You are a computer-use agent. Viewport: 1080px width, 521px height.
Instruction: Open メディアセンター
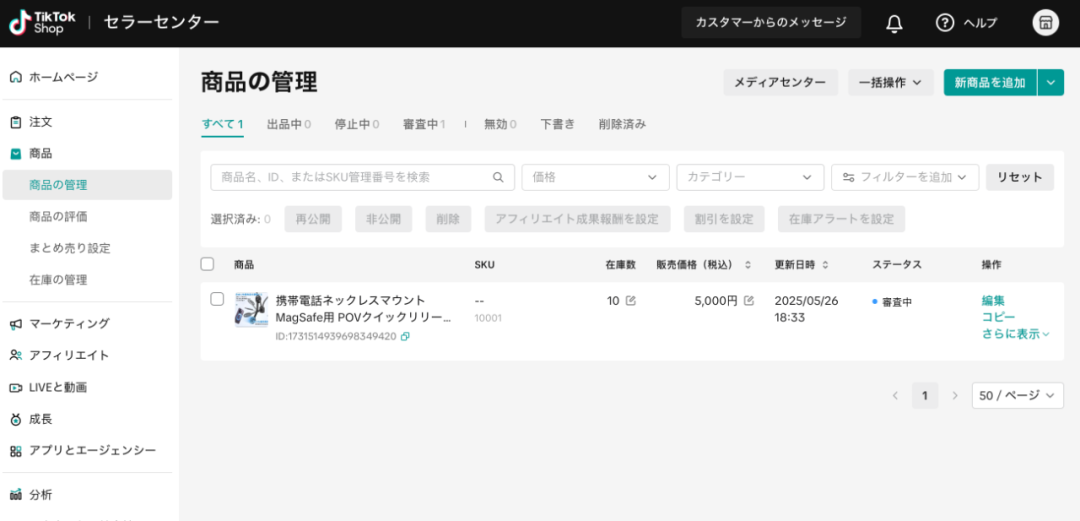780,82
